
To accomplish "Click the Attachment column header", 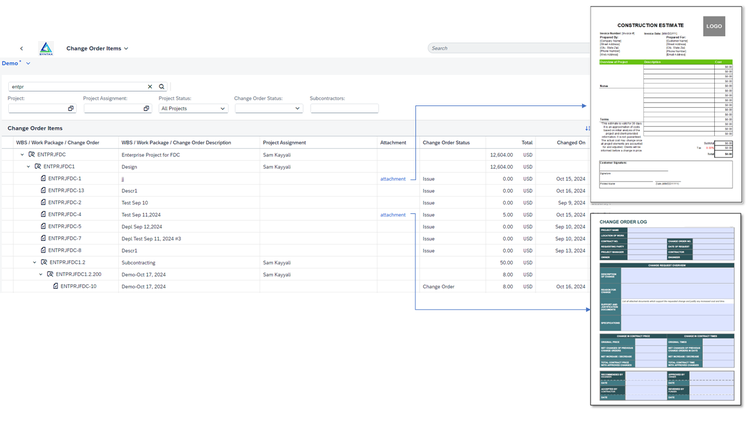I will coord(393,143).
